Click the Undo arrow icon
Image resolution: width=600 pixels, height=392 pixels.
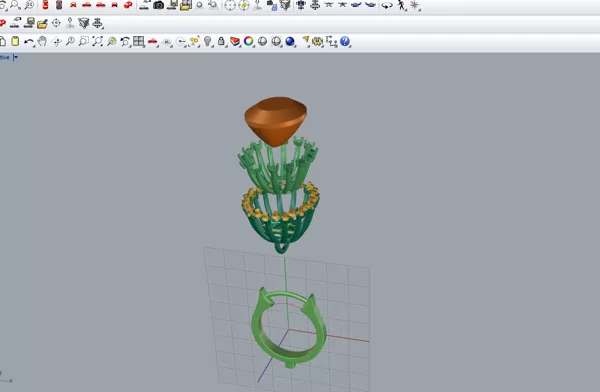tap(29, 42)
